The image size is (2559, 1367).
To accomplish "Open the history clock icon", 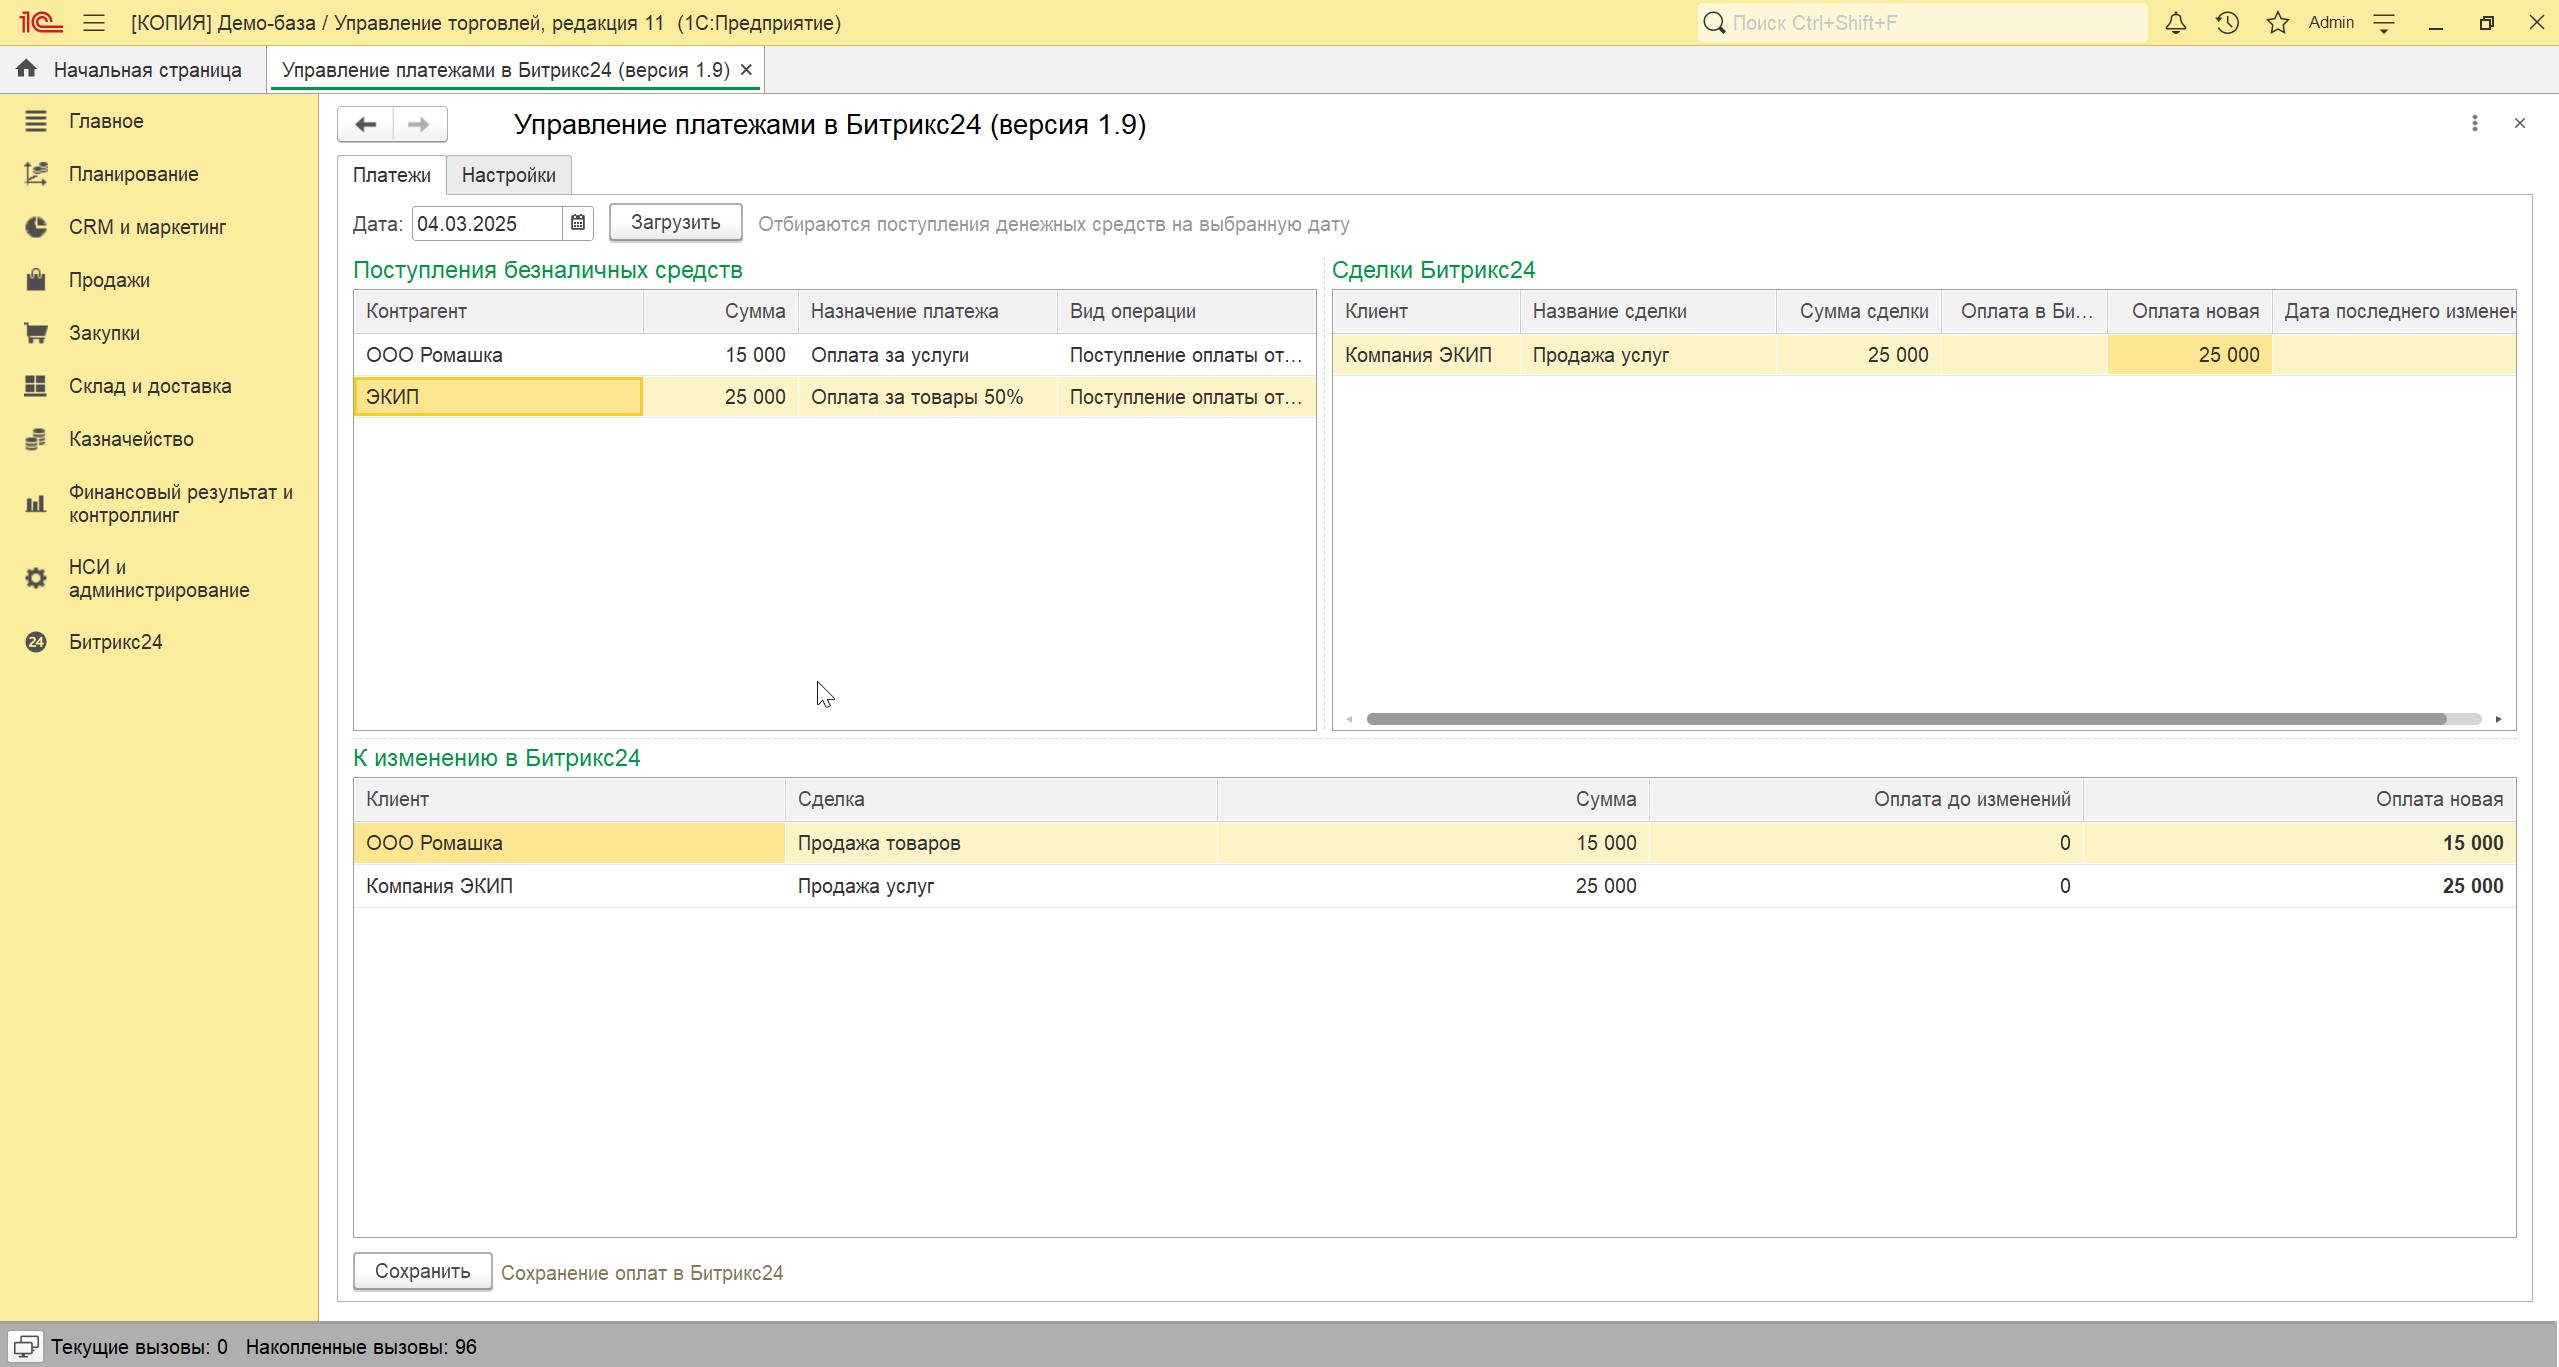I will coord(2227,23).
